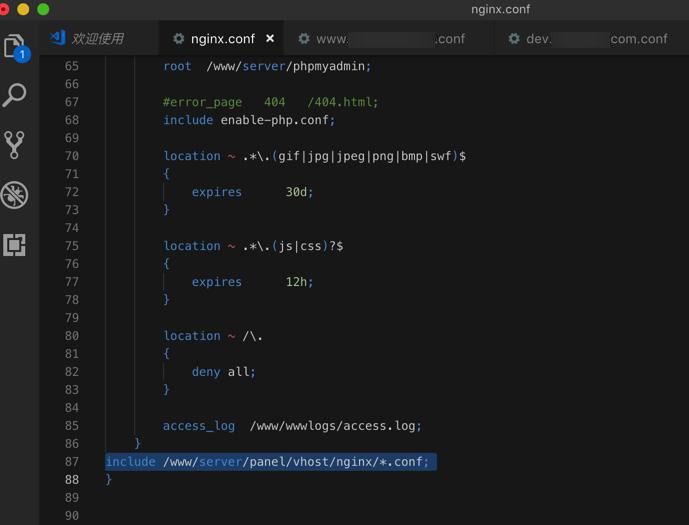
Task: Click the '#error_page 404 /404.html;' comment
Action: (270, 102)
